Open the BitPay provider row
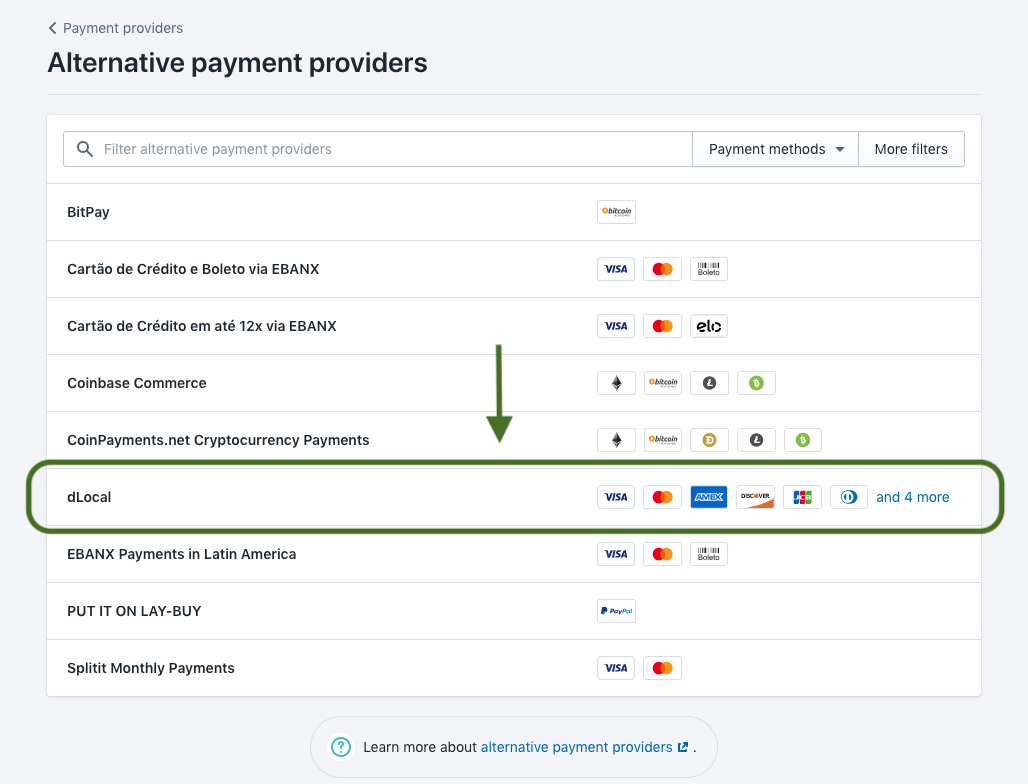The width and height of the screenshot is (1028, 784). [514, 212]
